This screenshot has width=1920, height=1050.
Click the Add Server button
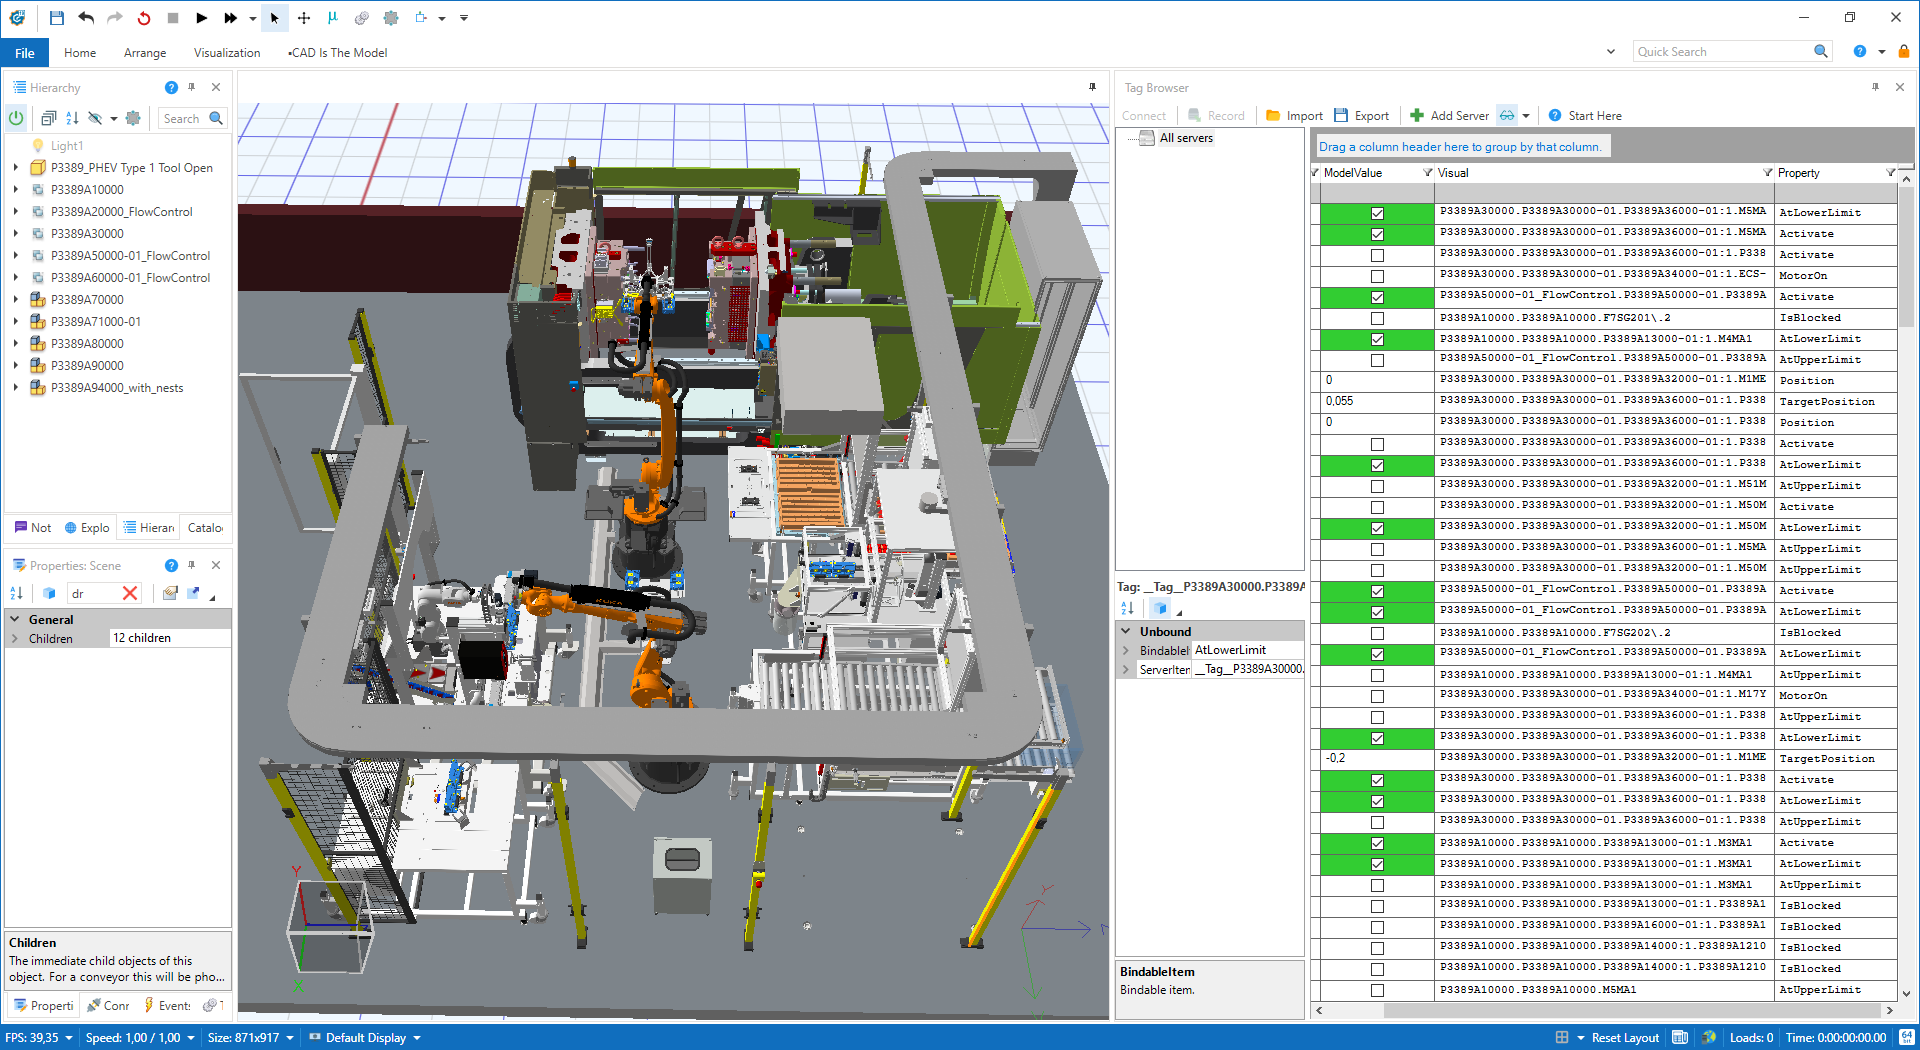(1449, 116)
